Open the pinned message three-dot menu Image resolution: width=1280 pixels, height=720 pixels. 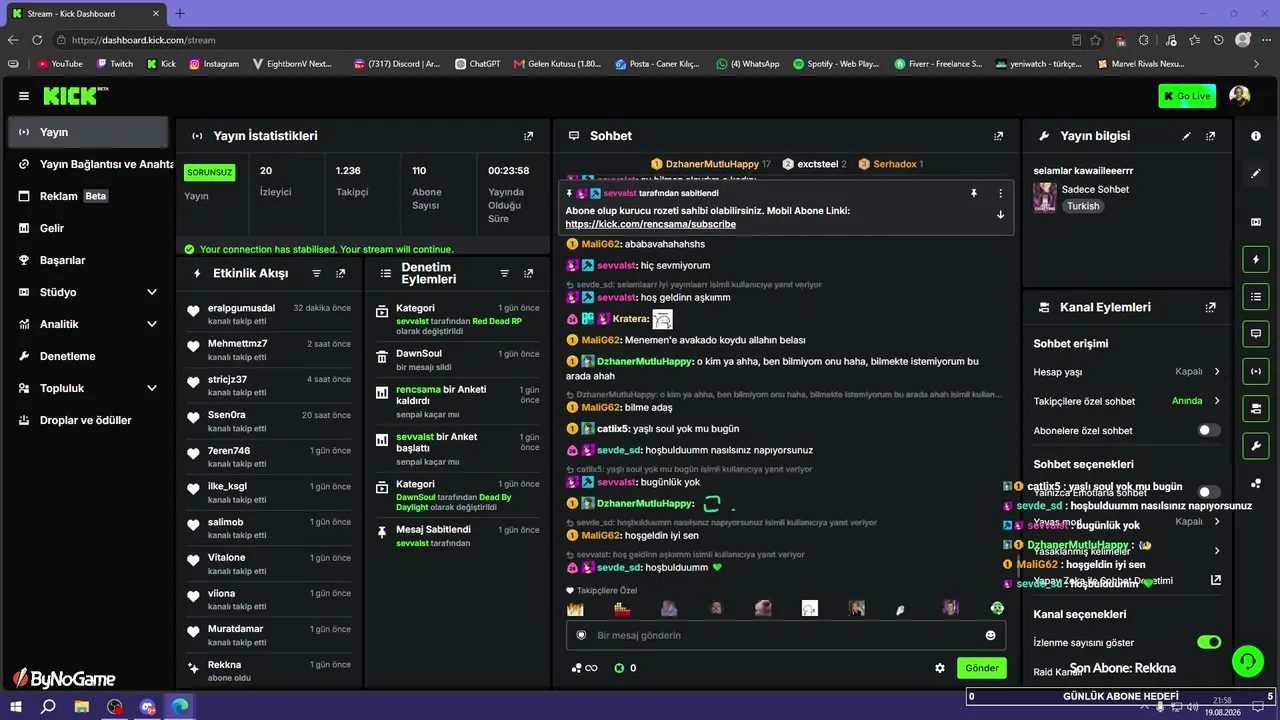pyautogui.click(x=1000, y=193)
